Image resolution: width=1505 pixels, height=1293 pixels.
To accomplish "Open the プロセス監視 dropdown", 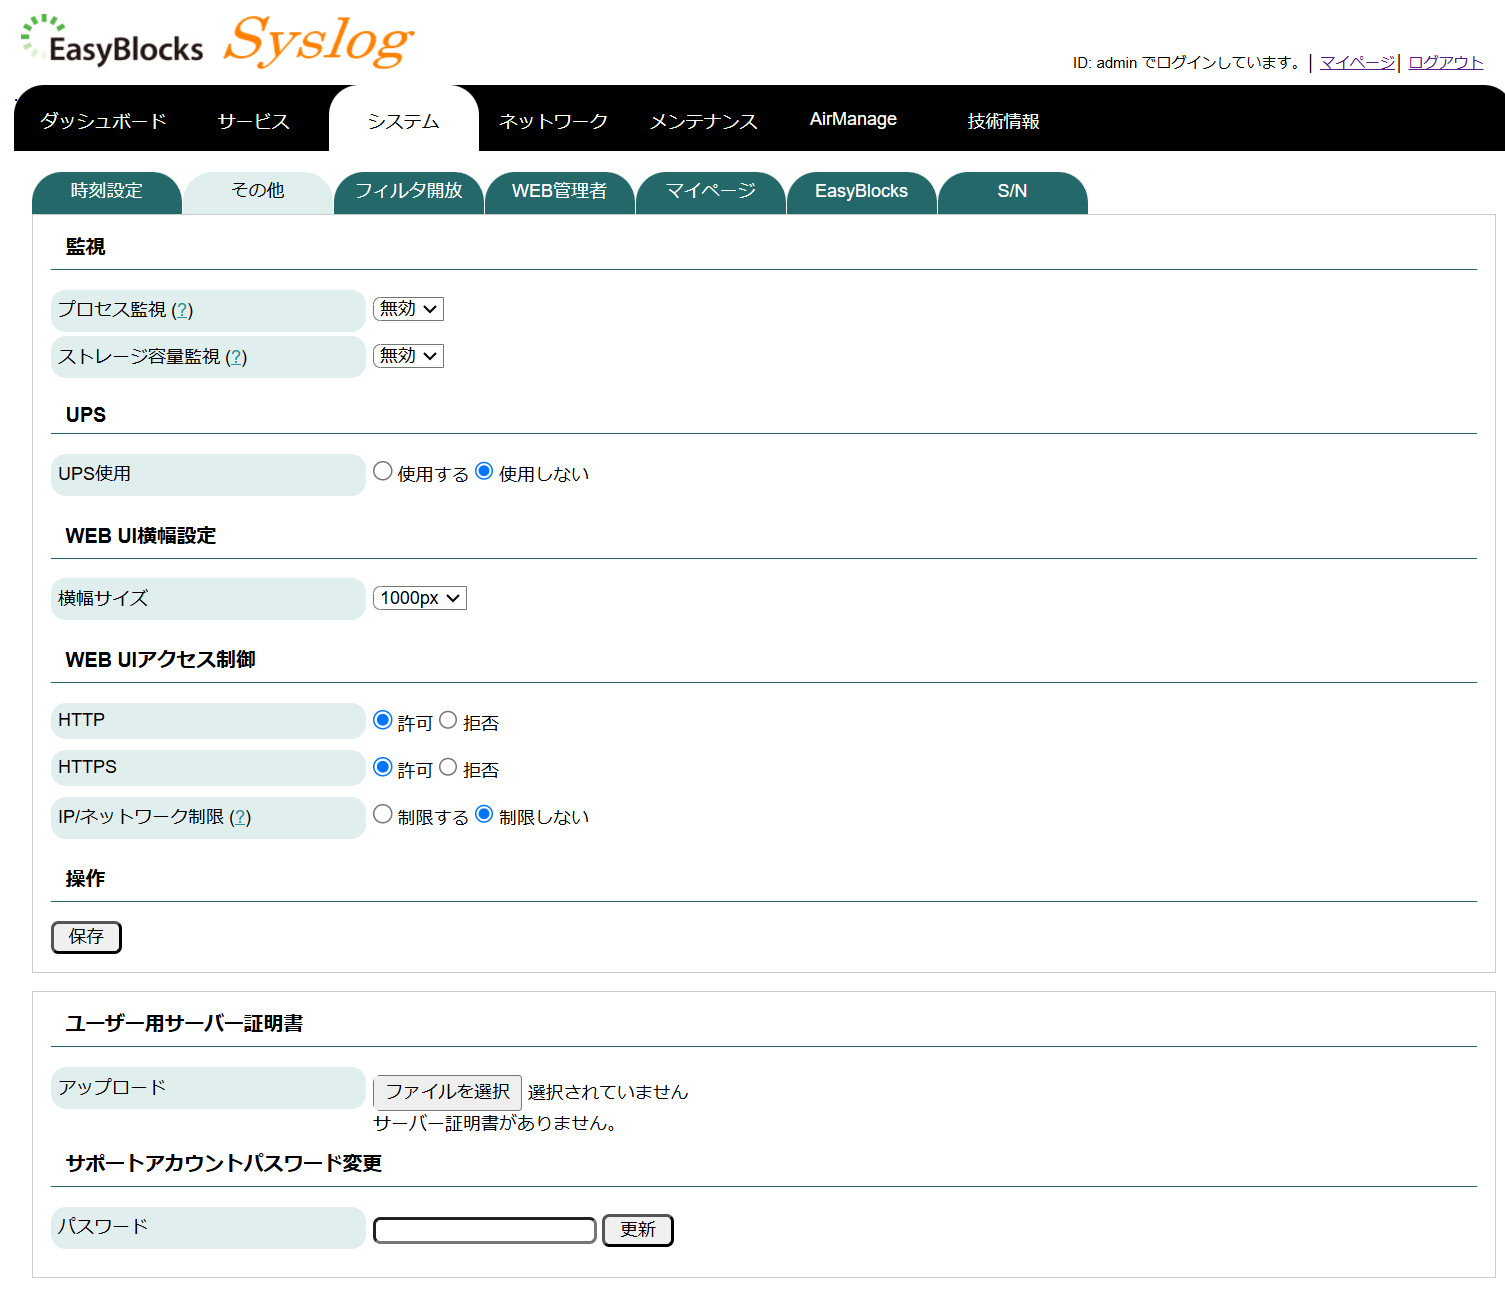I will (408, 309).
